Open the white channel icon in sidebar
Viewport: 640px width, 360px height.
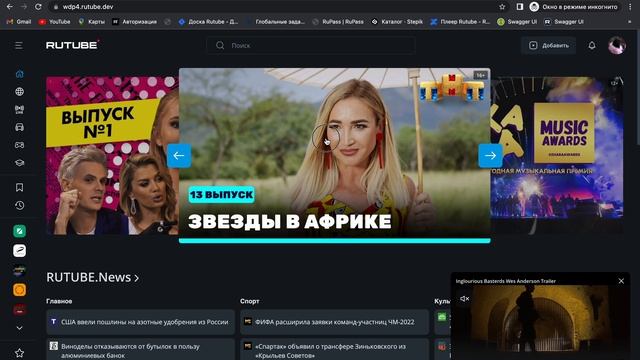(19, 251)
